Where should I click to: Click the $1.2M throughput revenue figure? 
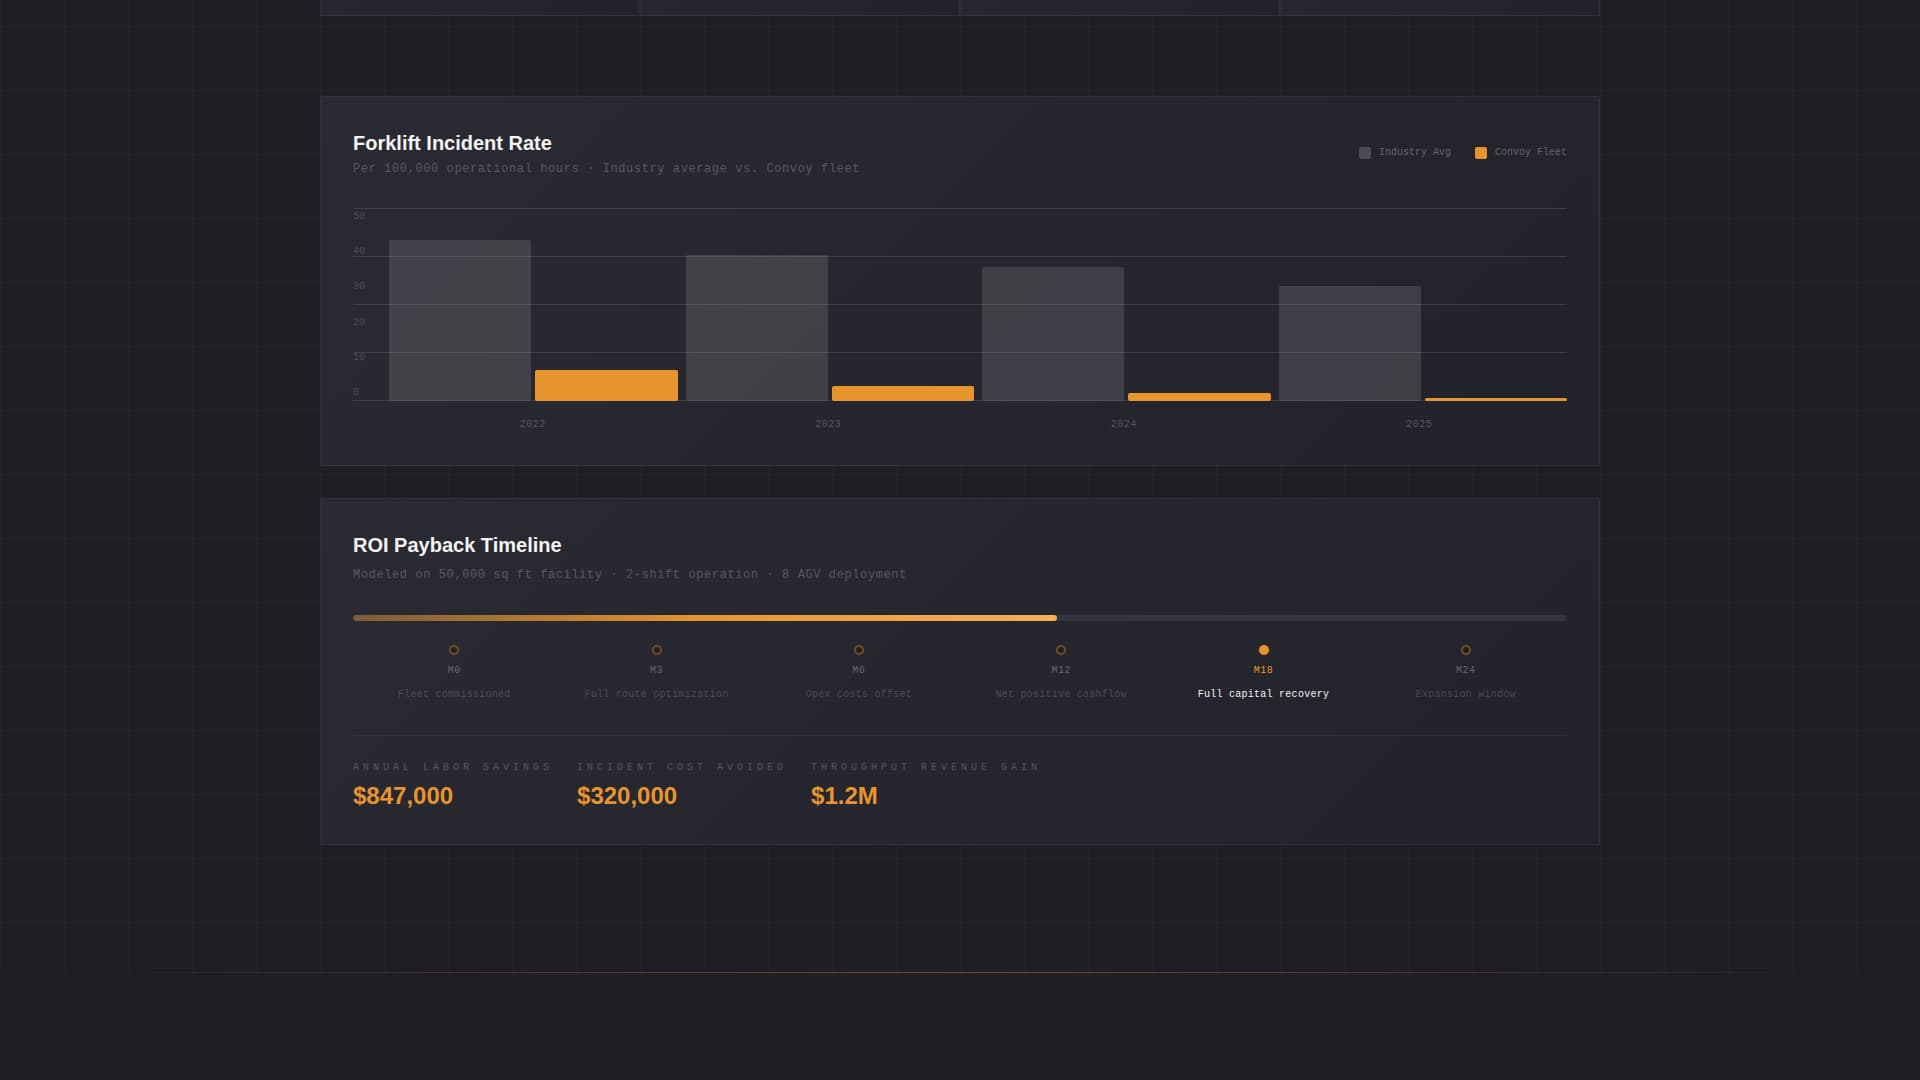pyautogui.click(x=844, y=796)
